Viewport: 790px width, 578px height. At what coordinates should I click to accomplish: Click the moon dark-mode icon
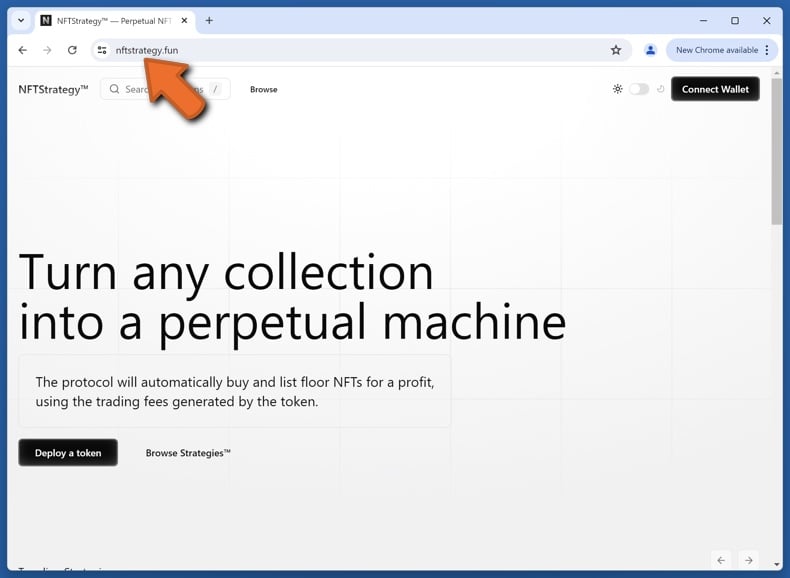(661, 89)
